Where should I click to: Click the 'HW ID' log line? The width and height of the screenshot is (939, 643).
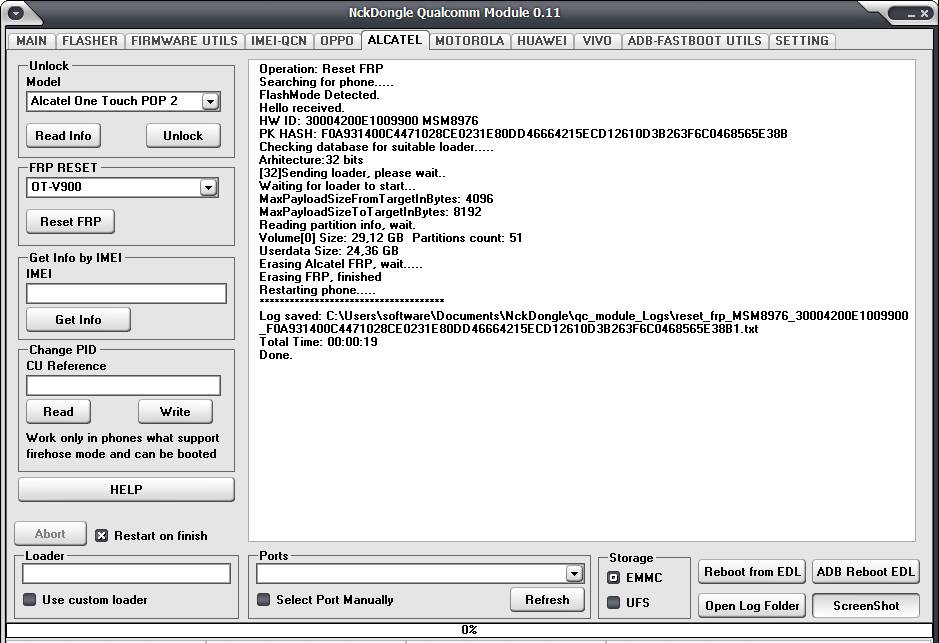tap(368, 121)
